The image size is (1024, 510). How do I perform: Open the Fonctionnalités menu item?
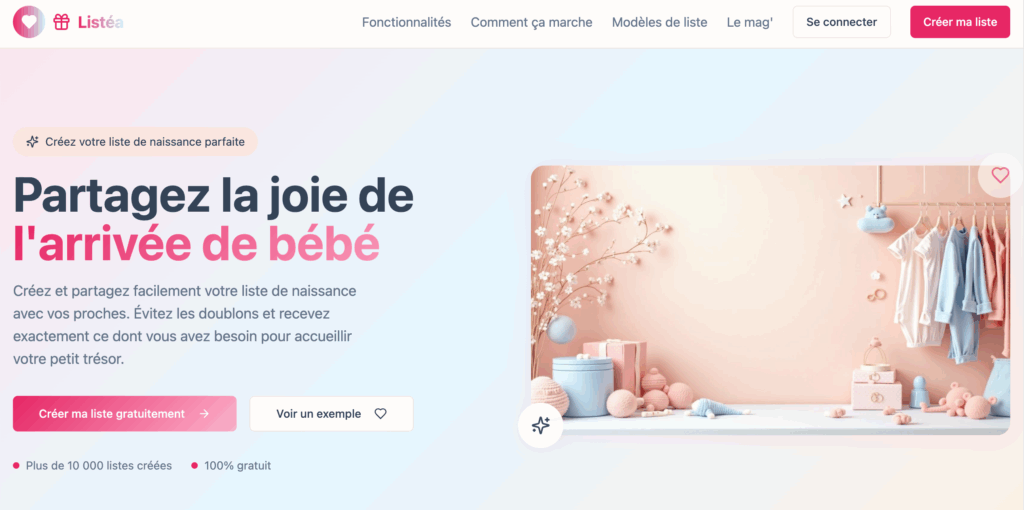pos(406,22)
